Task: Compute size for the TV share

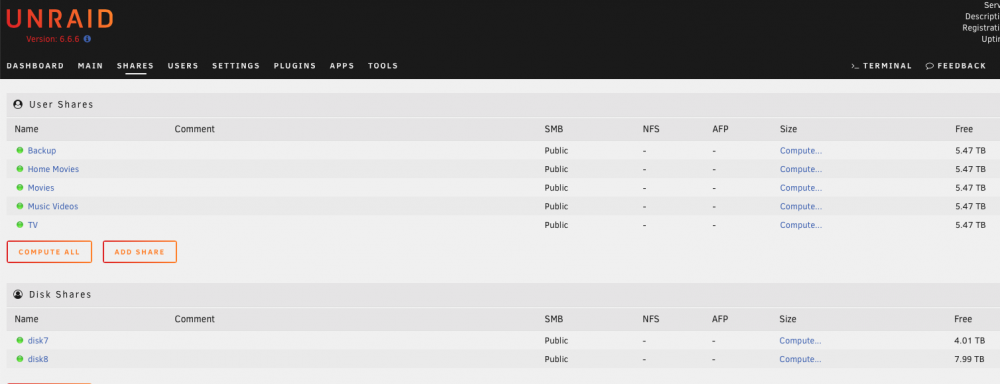Action: coord(800,225)
